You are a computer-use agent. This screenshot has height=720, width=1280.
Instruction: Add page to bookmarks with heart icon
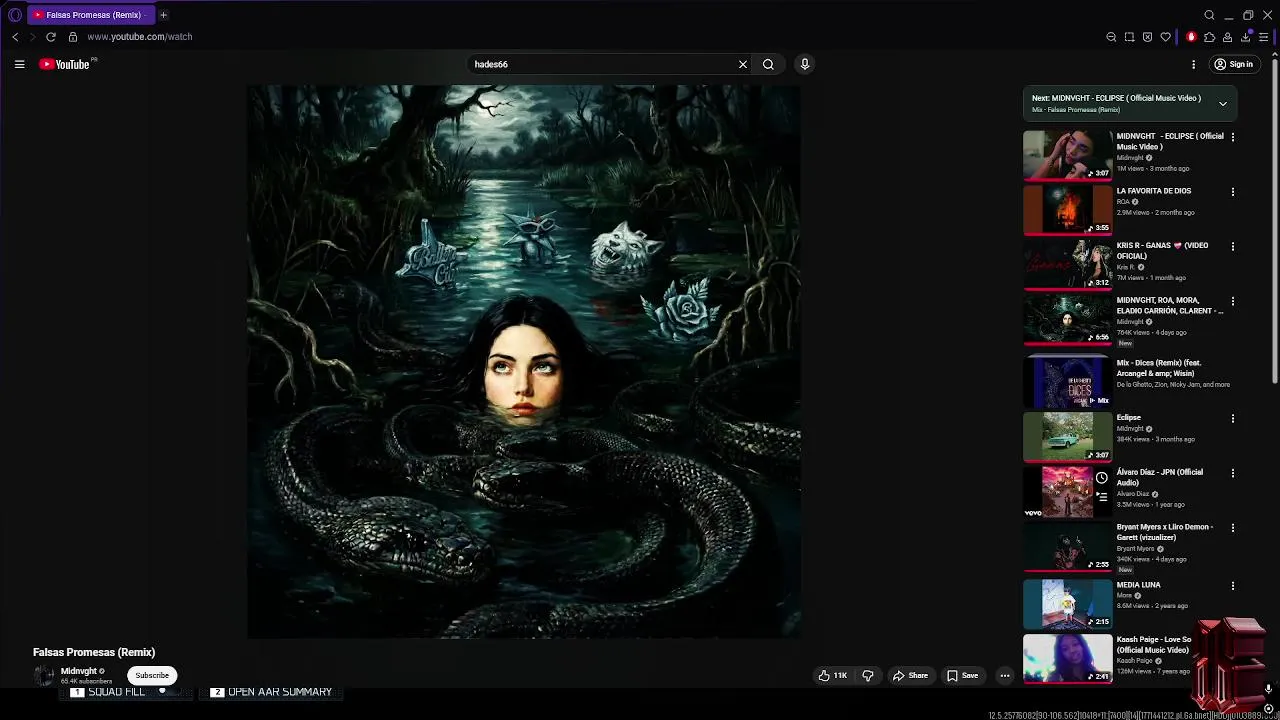point(1165,37)
